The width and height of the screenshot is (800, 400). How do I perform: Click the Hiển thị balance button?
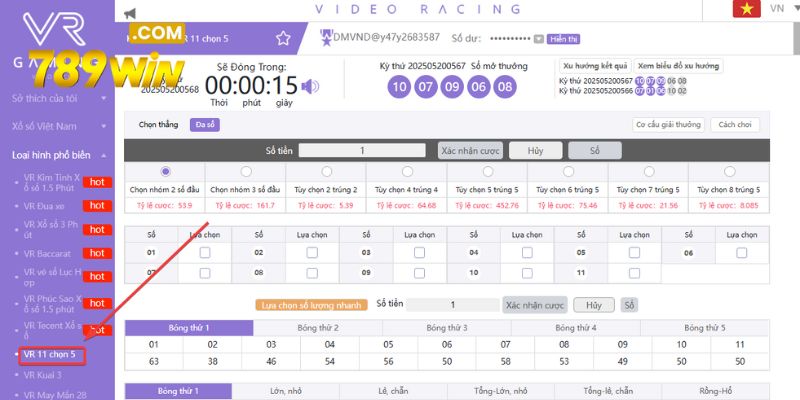pyautogui.click(x=563, y=39)
